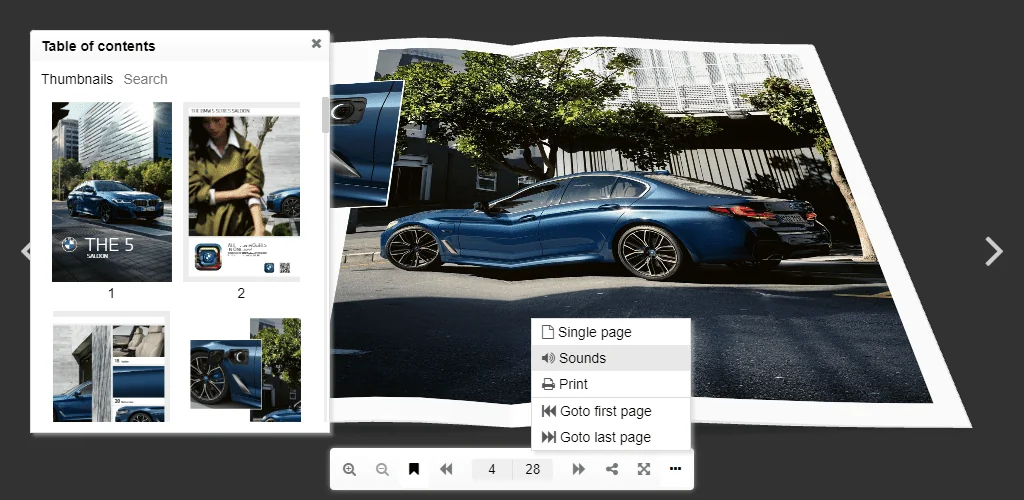Collapse the more options ellipsis menu
The width and height of the screenshot is (1024, 500).
(x=676, y=469)
